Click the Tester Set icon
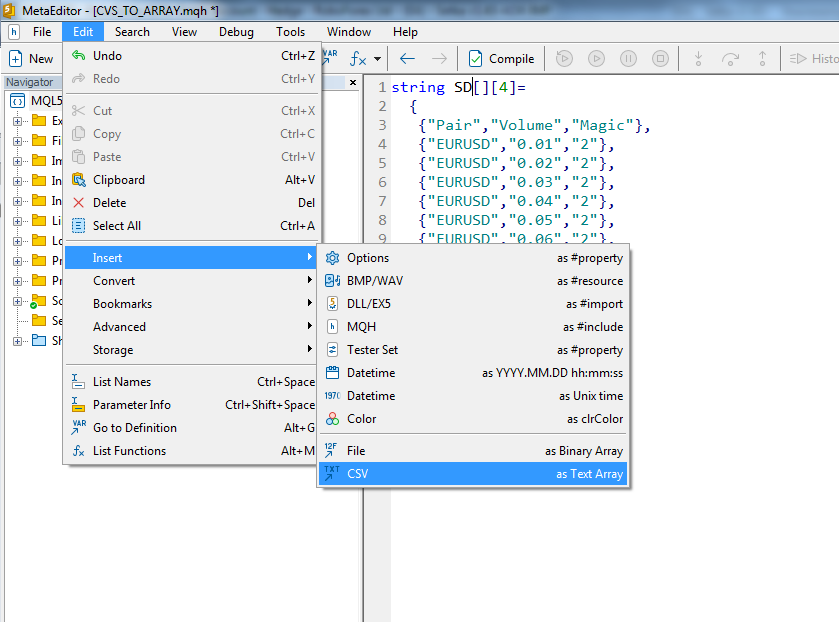 tap(332, 350)
